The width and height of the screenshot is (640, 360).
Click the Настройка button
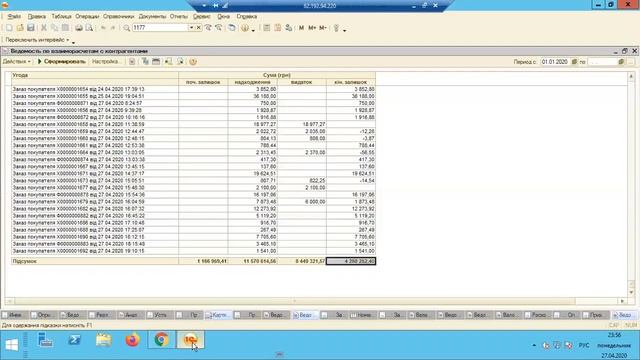(106, 62)
